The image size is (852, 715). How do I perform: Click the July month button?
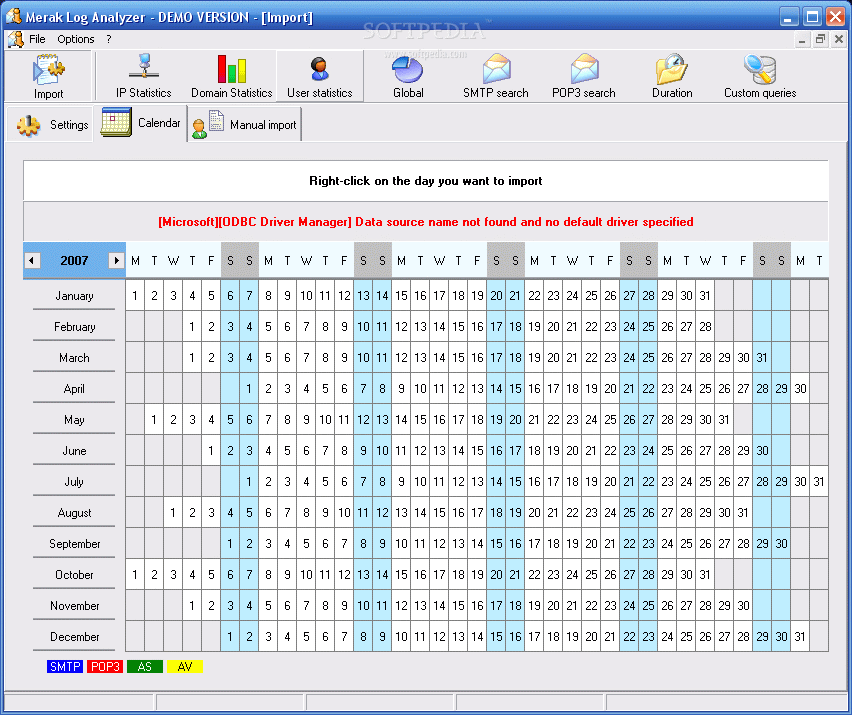point(74,482)
